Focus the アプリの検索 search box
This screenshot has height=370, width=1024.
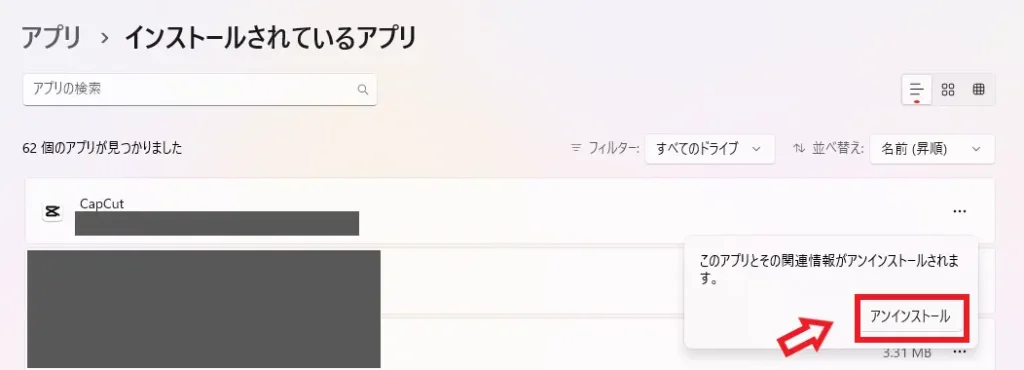click(x=199, y=89)
